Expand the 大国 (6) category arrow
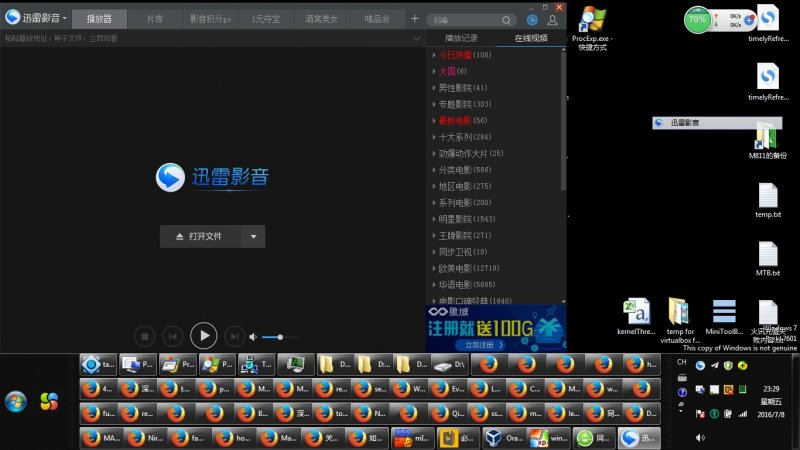Screen dimensions: 800x450 [x=434, y=71]
